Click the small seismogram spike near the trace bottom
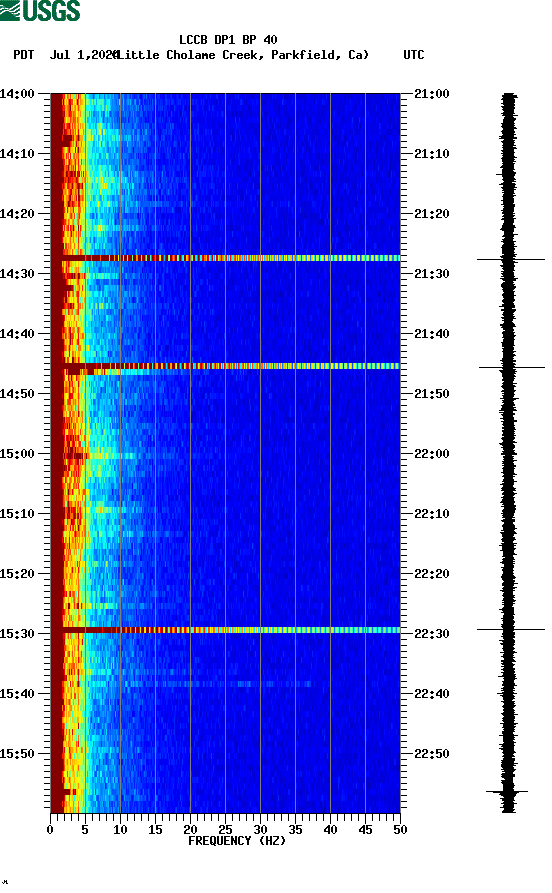 (x=507, y=791)
